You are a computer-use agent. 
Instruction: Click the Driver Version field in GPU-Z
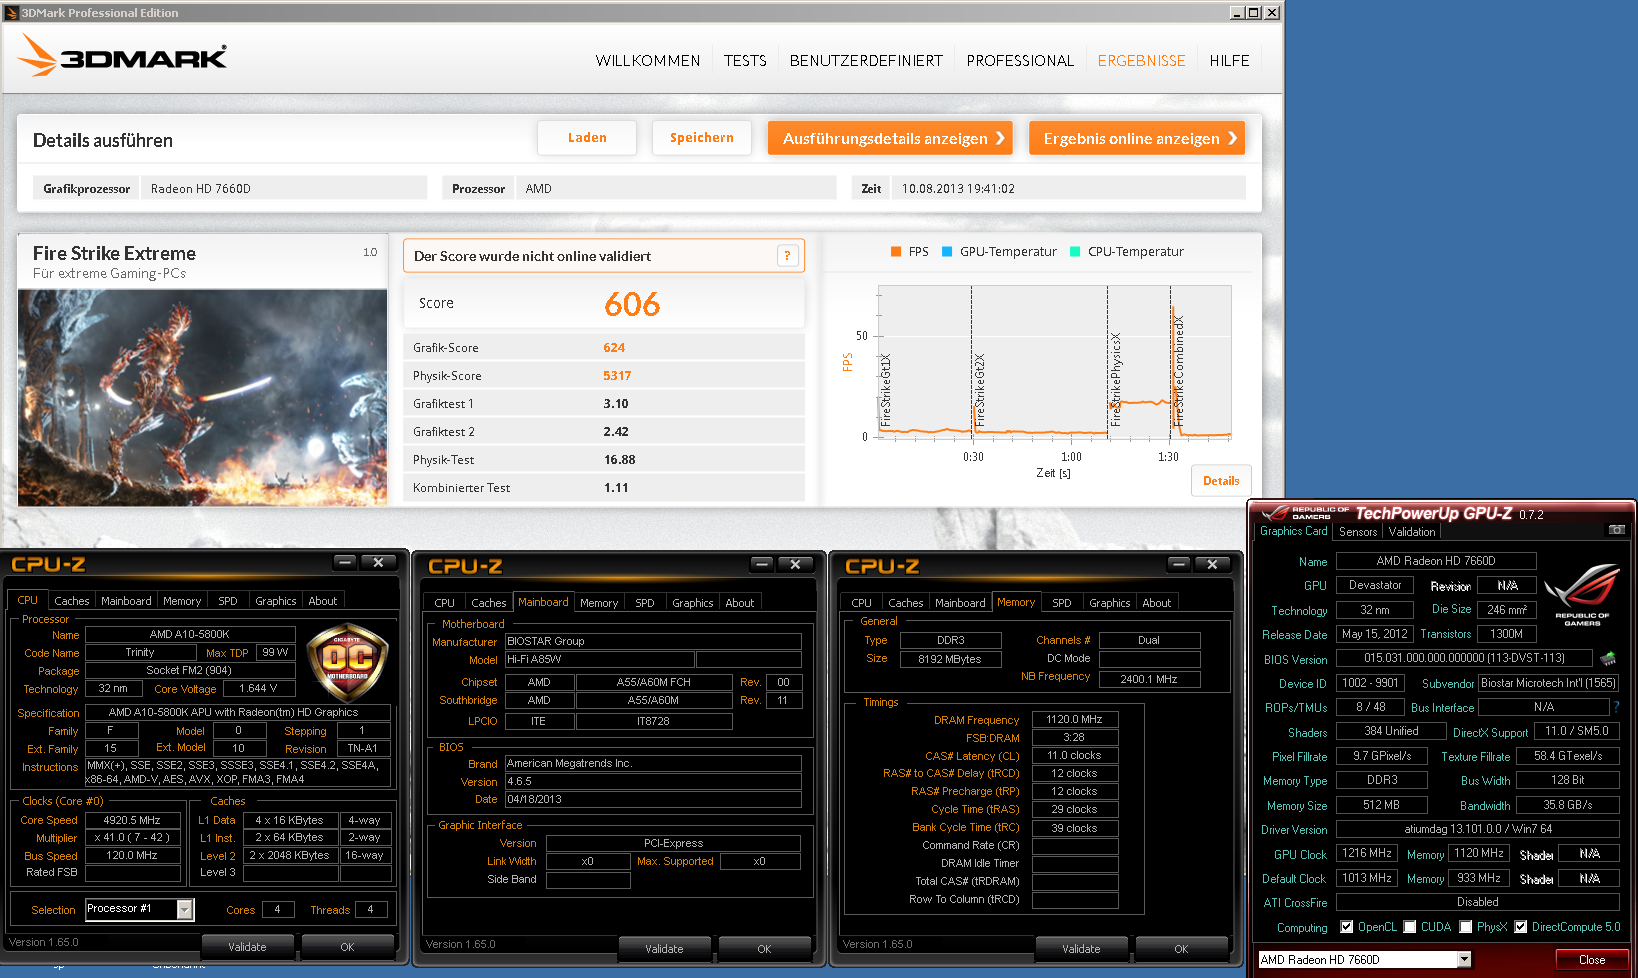point(1478,829)
